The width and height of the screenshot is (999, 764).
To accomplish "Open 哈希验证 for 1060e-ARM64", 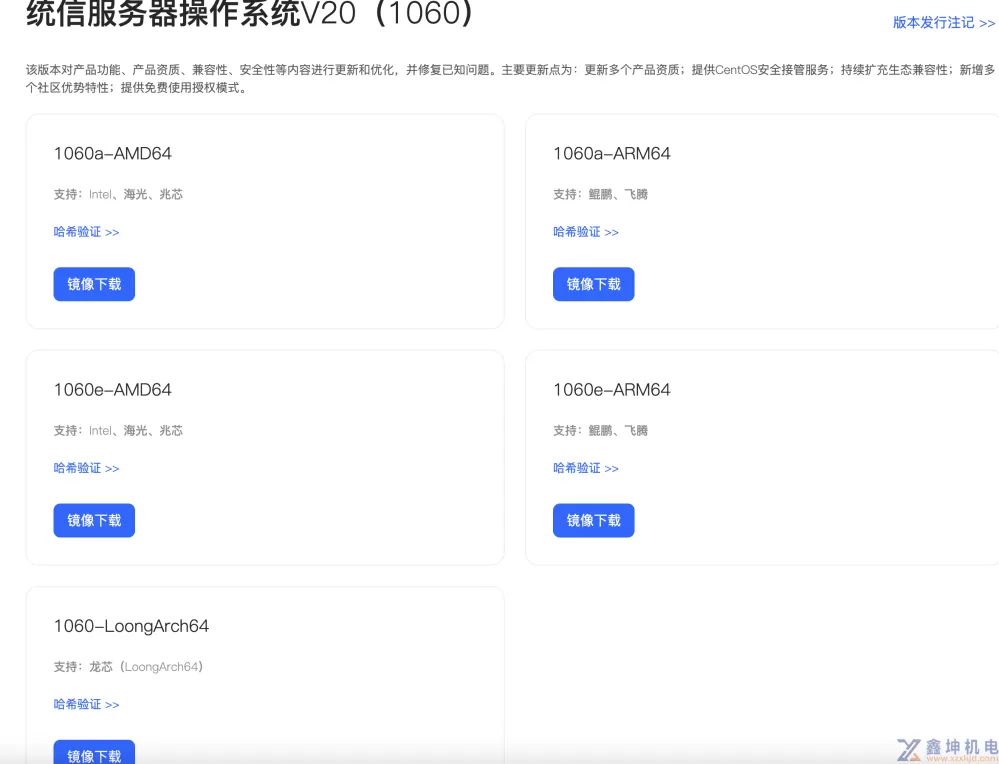I will (586, 468).
